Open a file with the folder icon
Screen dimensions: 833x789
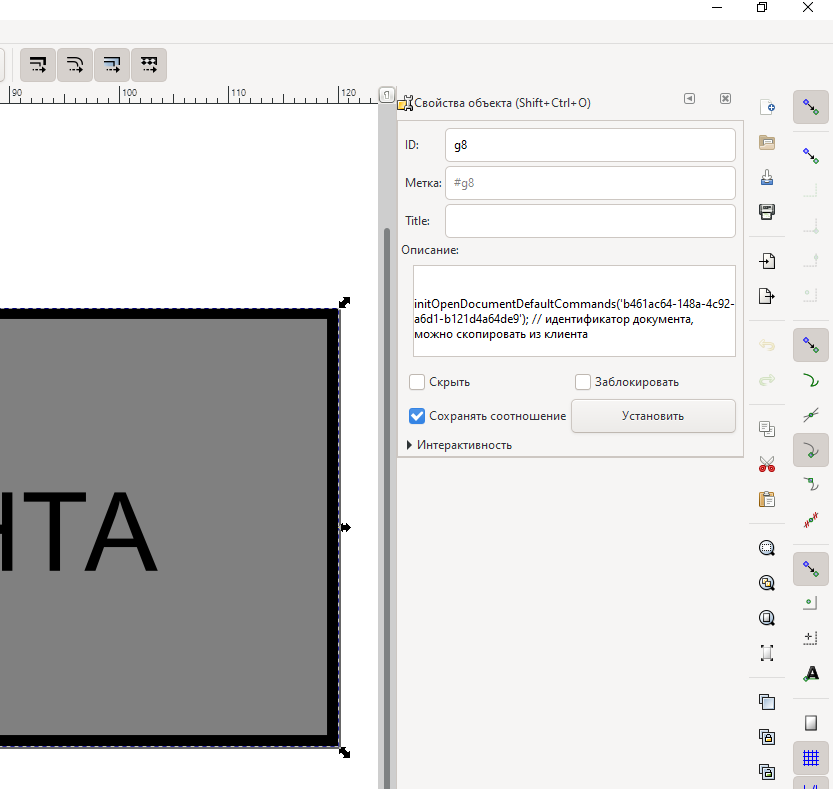tap(767, 142)
